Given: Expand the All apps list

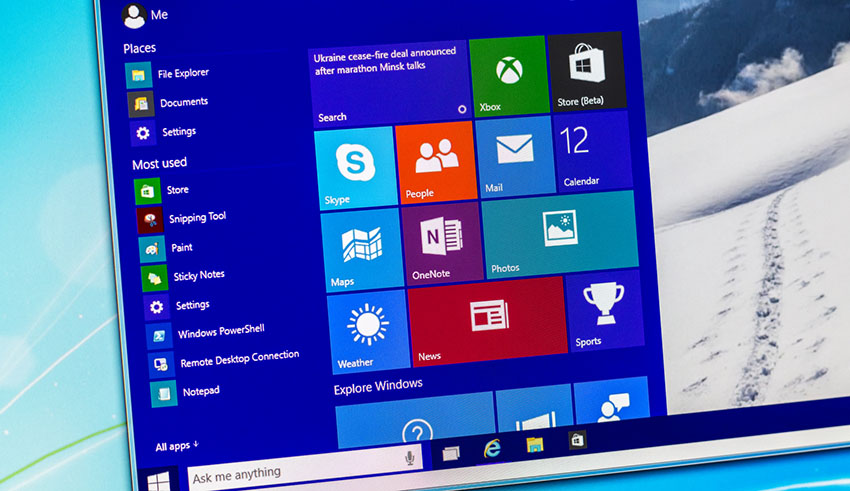Looking at the screenshot, I should (177, 446).
